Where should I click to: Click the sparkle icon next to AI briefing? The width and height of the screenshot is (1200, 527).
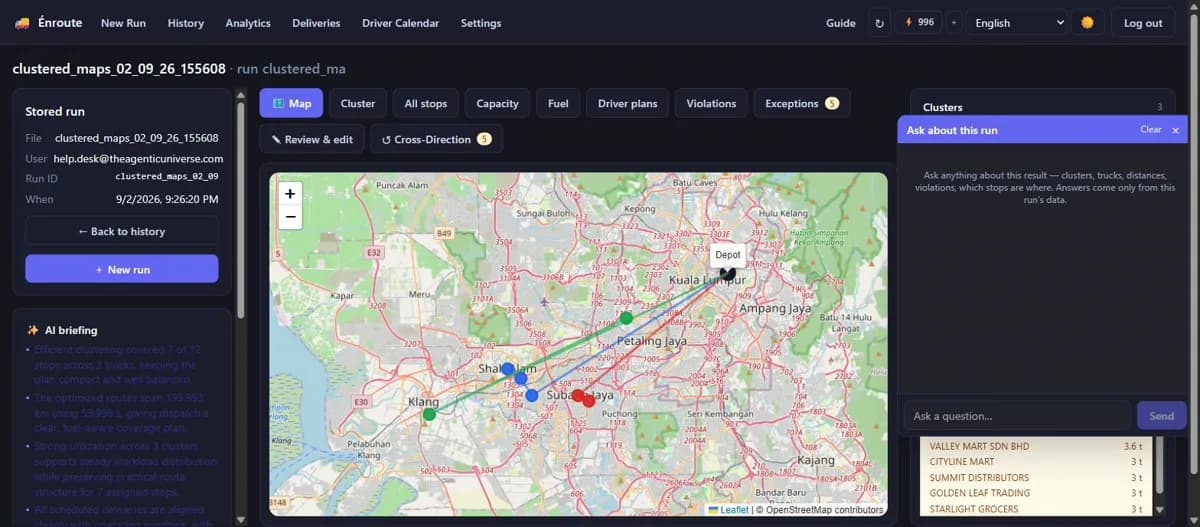pyautogui.click(x=32, y=330)
